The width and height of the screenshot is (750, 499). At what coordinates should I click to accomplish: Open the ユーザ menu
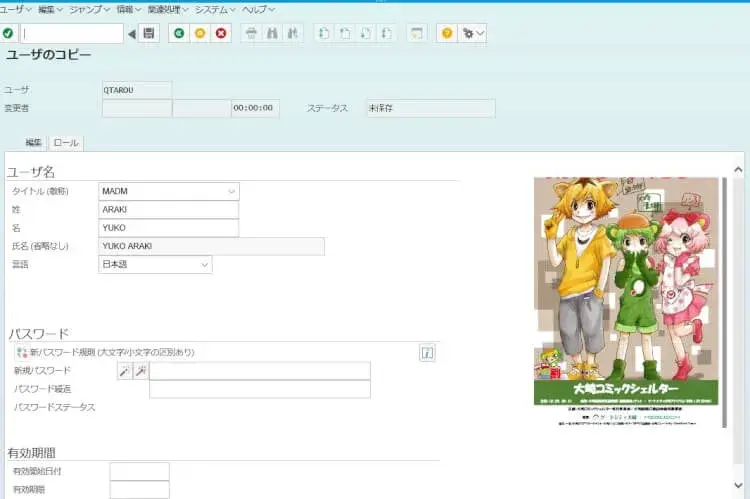14,9
